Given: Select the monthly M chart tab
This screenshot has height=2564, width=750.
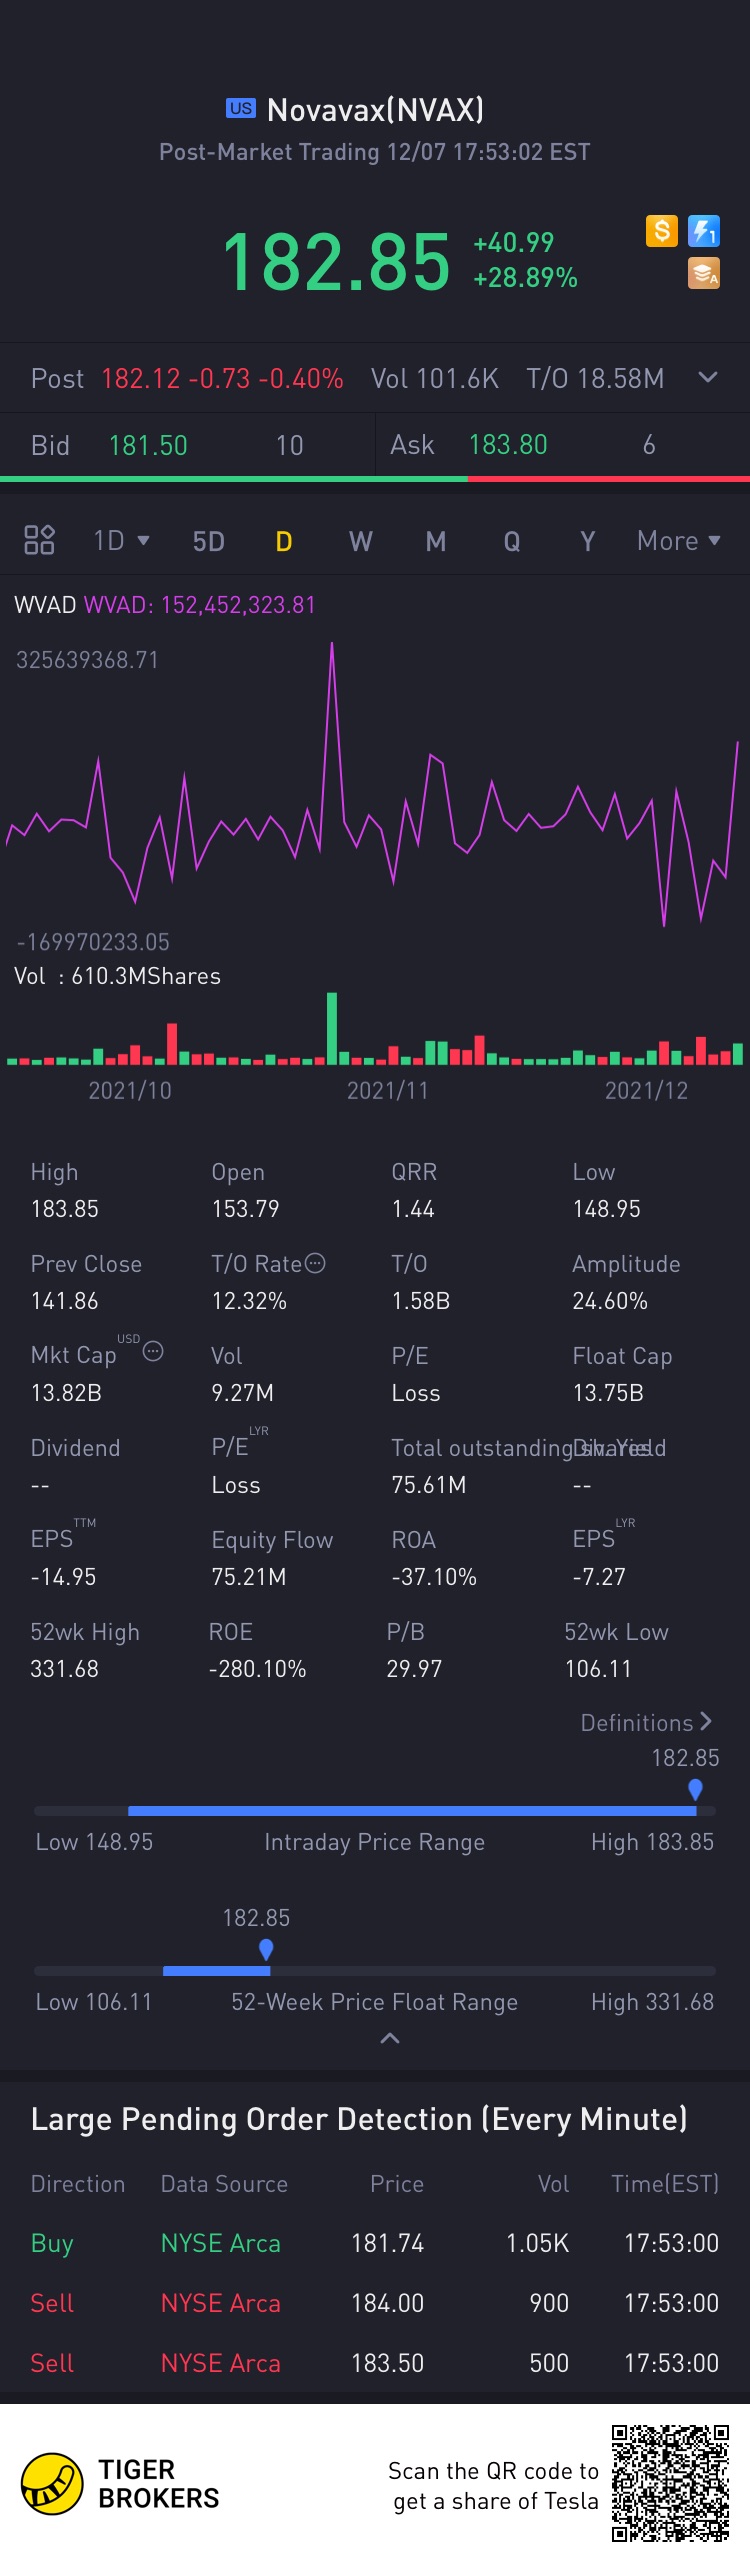Looking at the screenshot, I should (436, 541).
